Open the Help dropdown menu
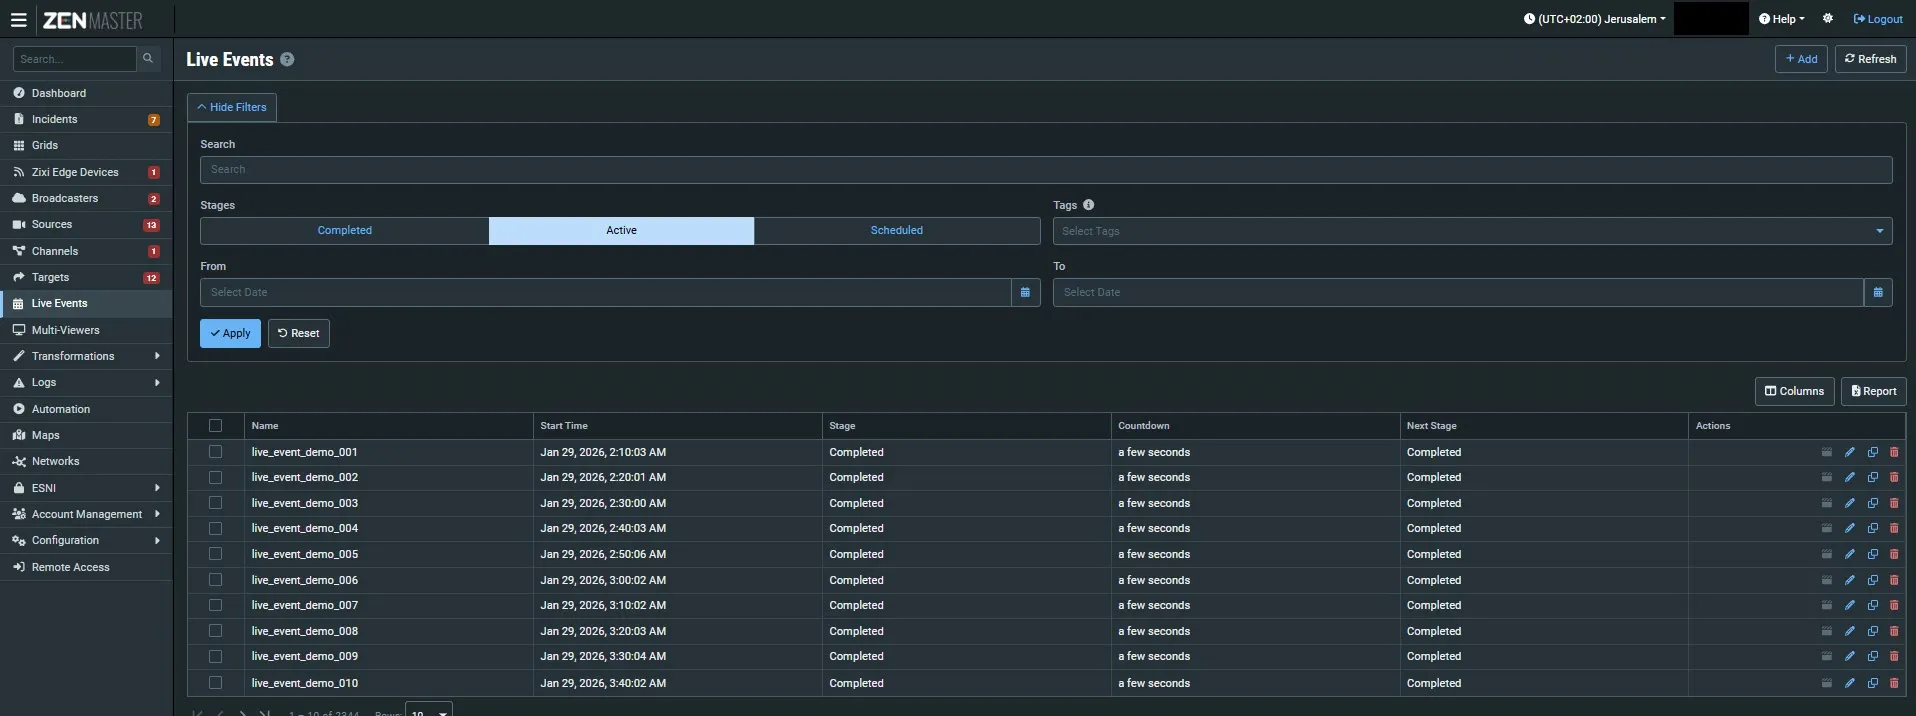 coord(1782,19)
